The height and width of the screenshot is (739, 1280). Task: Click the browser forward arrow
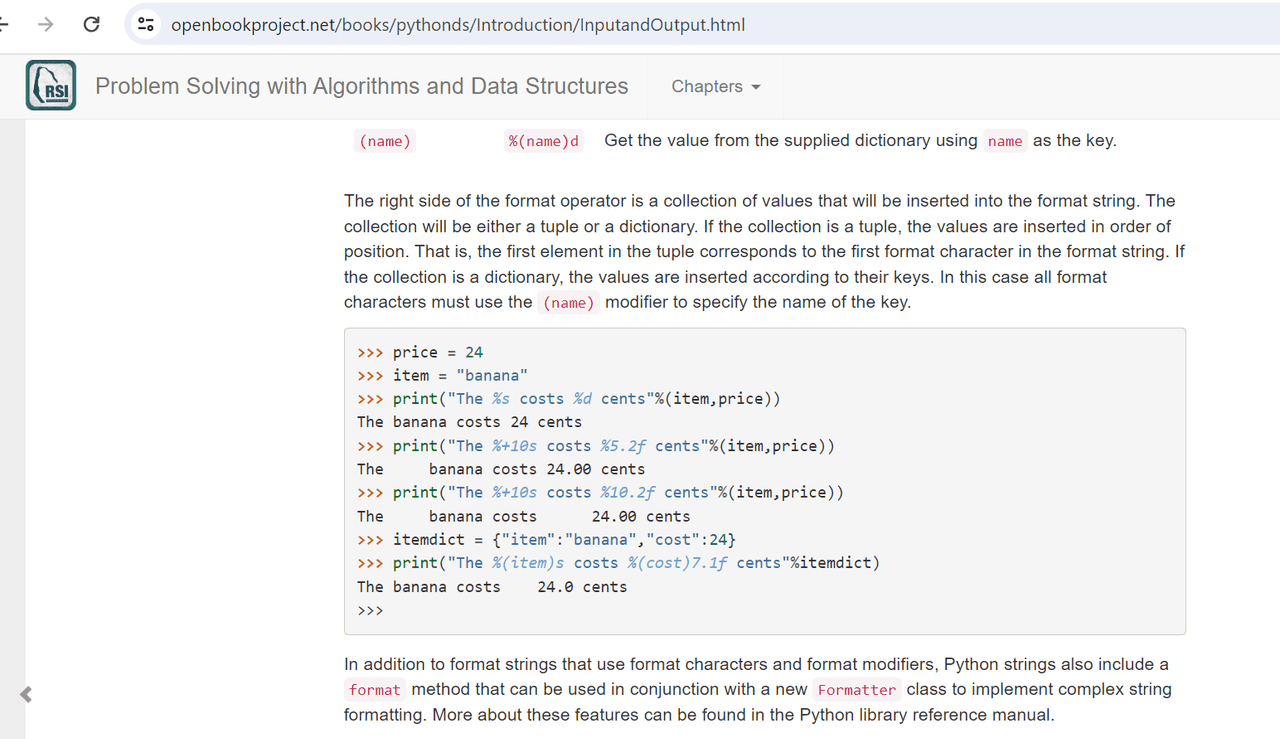pos(45,25)
